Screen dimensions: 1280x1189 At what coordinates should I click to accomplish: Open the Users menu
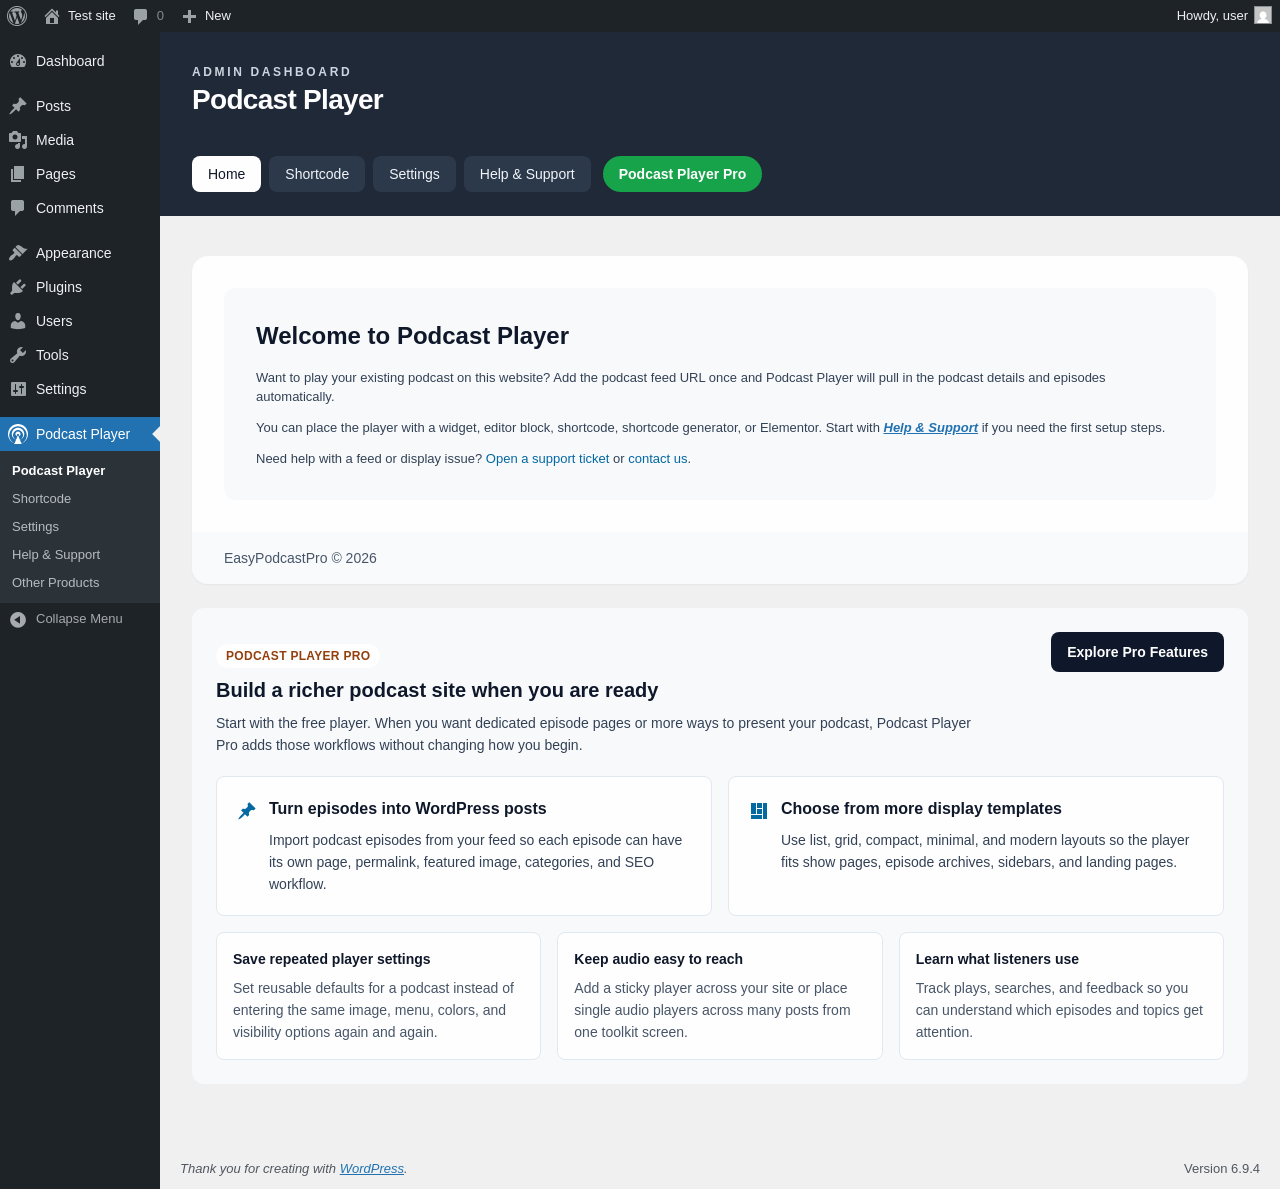tap(80, 321)
